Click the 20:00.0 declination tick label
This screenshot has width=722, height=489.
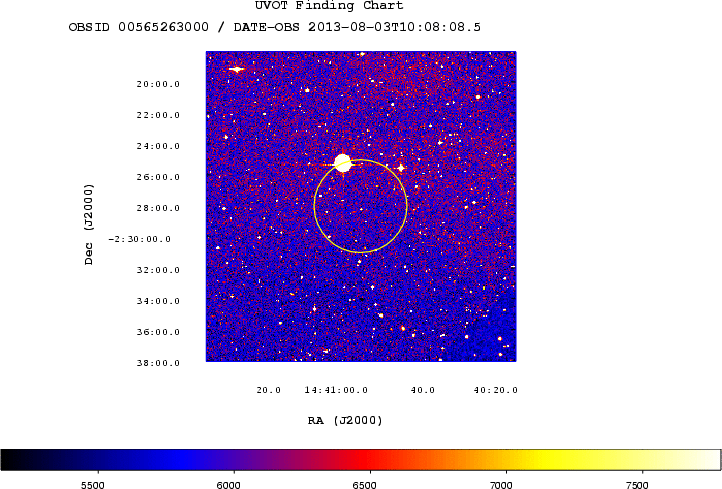click(158, 84)
